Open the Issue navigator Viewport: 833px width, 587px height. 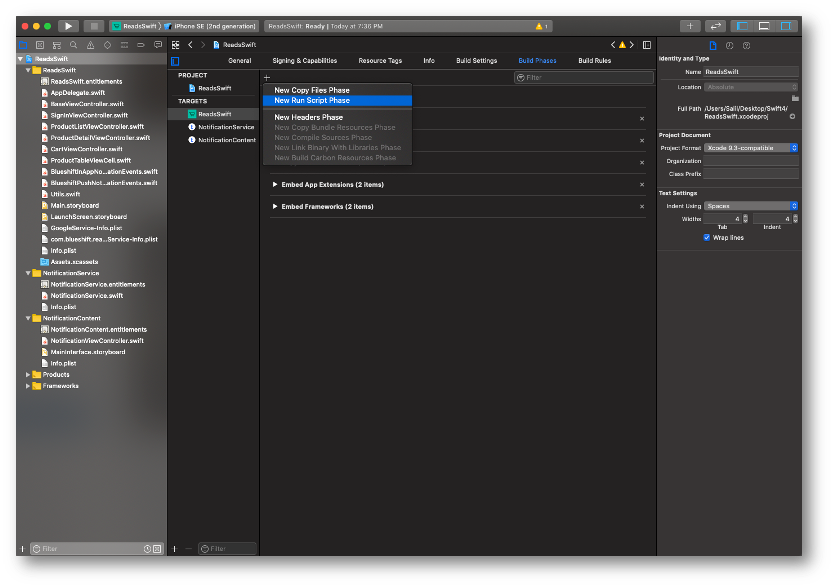click(x=90, y=45)
